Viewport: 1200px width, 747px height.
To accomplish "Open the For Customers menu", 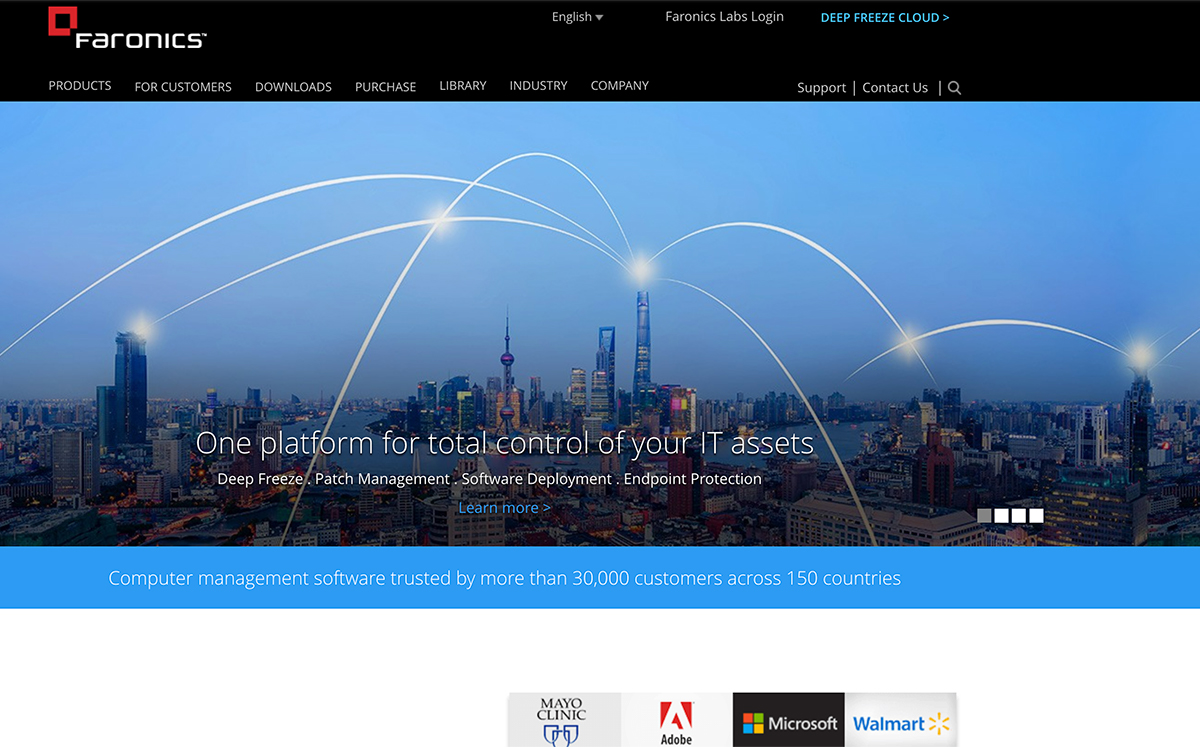I will pyautogui.click(x=183, y=87).
